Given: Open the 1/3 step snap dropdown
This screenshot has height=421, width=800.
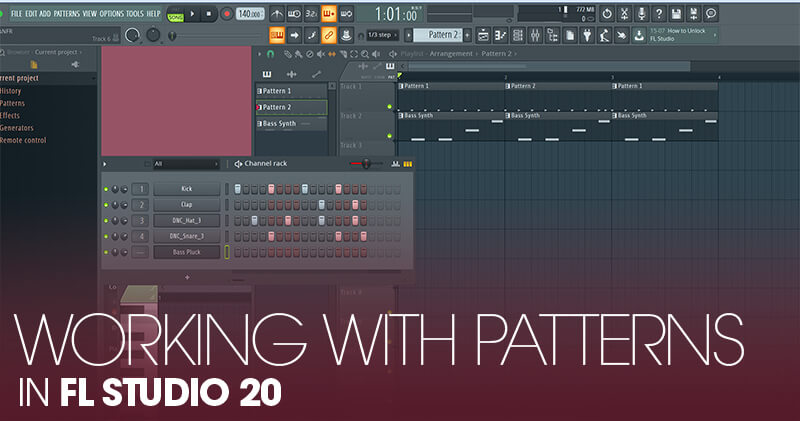Looking at the screenshot, I should click(x=383, y=35).
